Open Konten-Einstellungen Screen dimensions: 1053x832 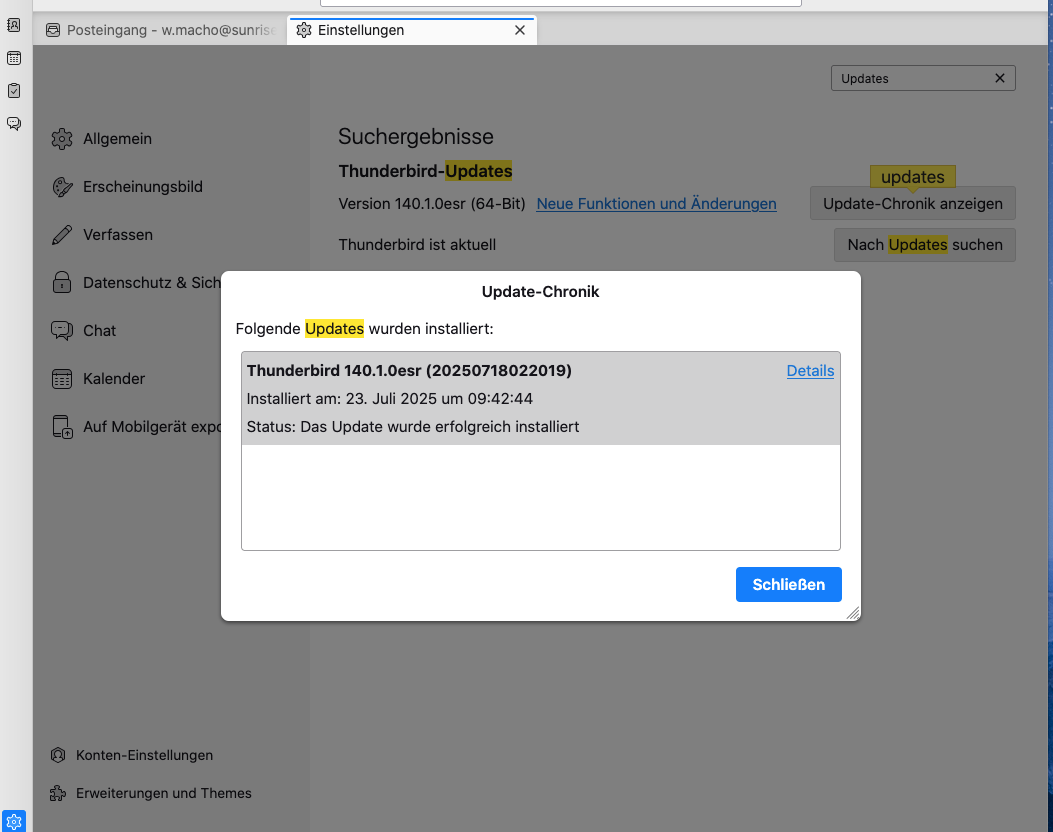132,755
